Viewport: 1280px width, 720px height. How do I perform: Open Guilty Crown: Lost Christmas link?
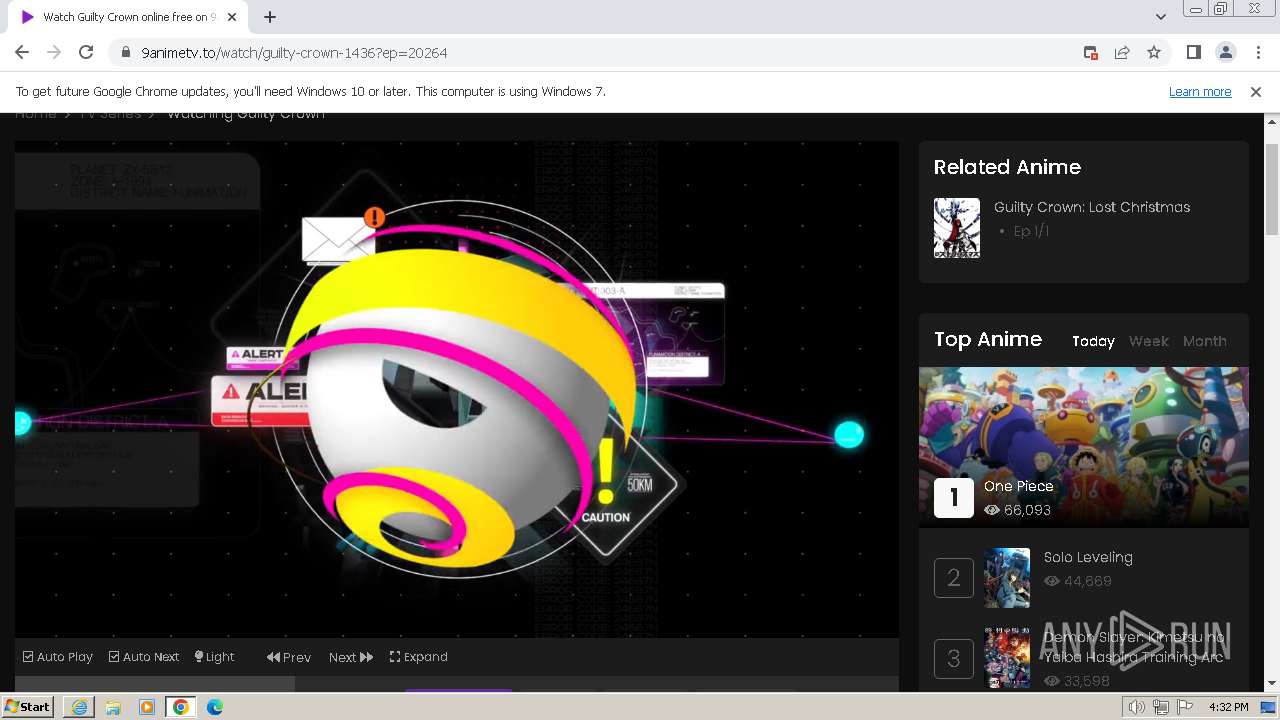click(x=1092, y=207)
